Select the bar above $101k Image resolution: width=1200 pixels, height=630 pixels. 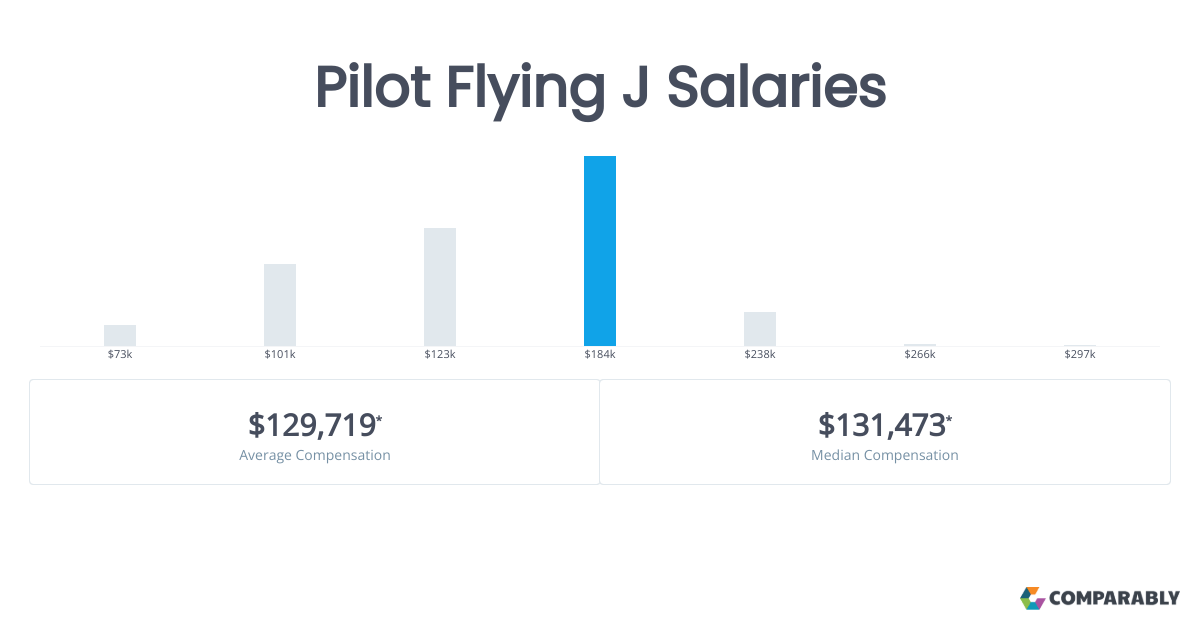pos(280,305)
